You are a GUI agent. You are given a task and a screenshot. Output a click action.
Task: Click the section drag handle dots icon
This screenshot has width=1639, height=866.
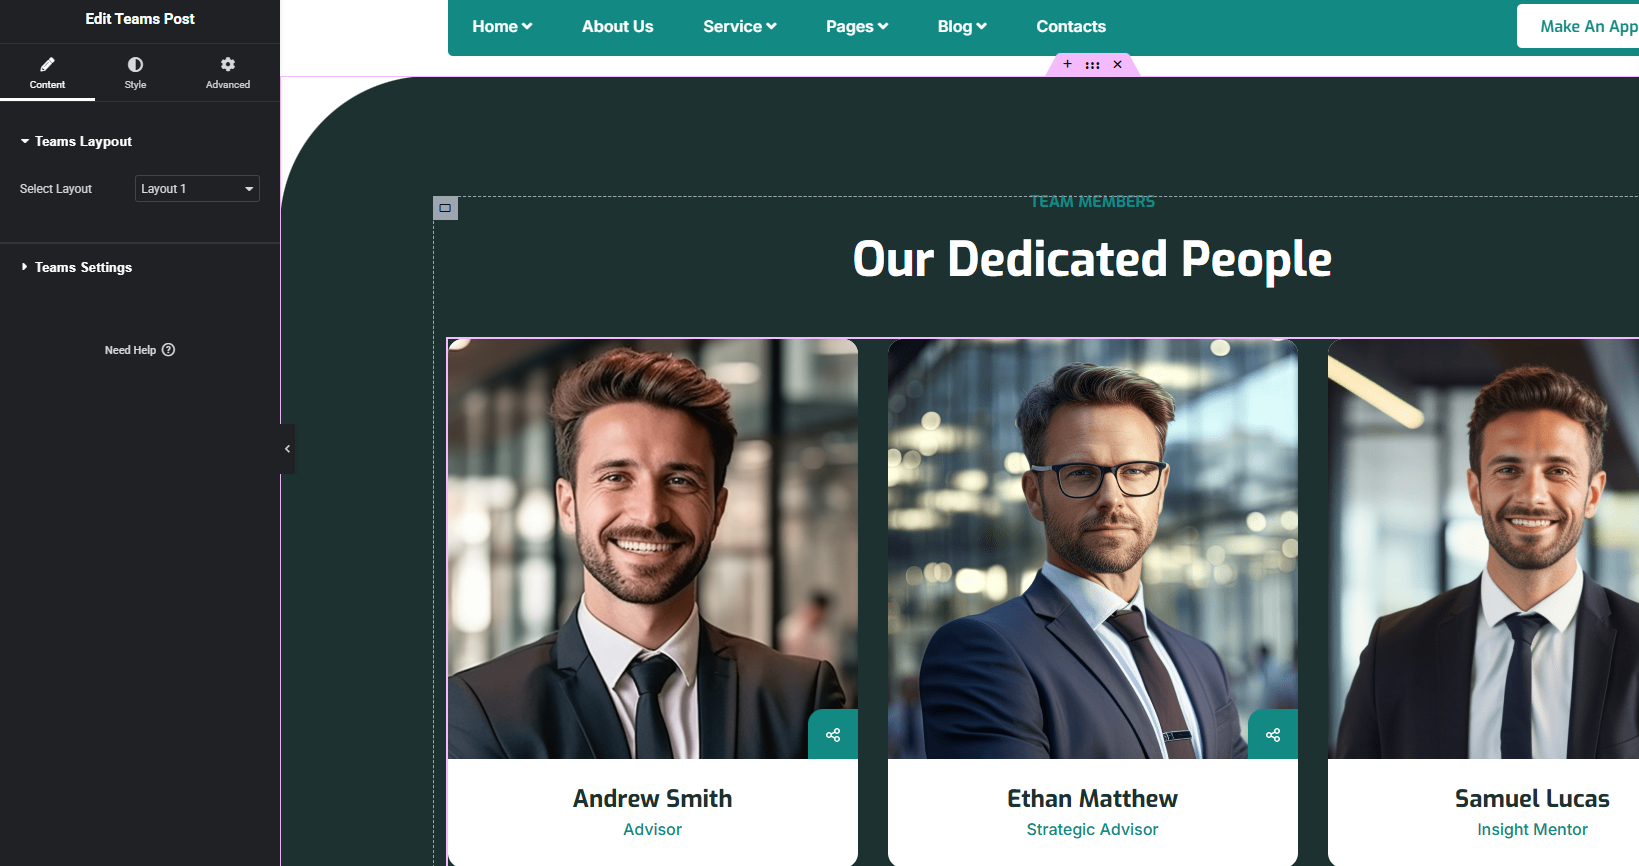[1092, 65]
